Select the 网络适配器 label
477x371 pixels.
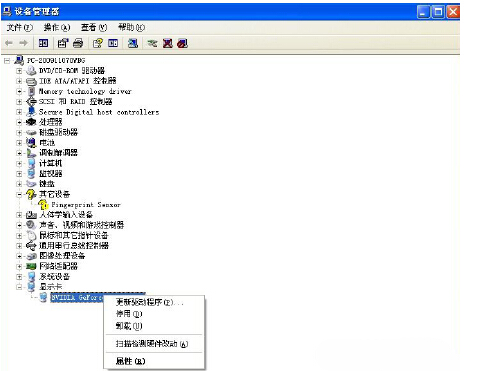(x=58, y=266)
